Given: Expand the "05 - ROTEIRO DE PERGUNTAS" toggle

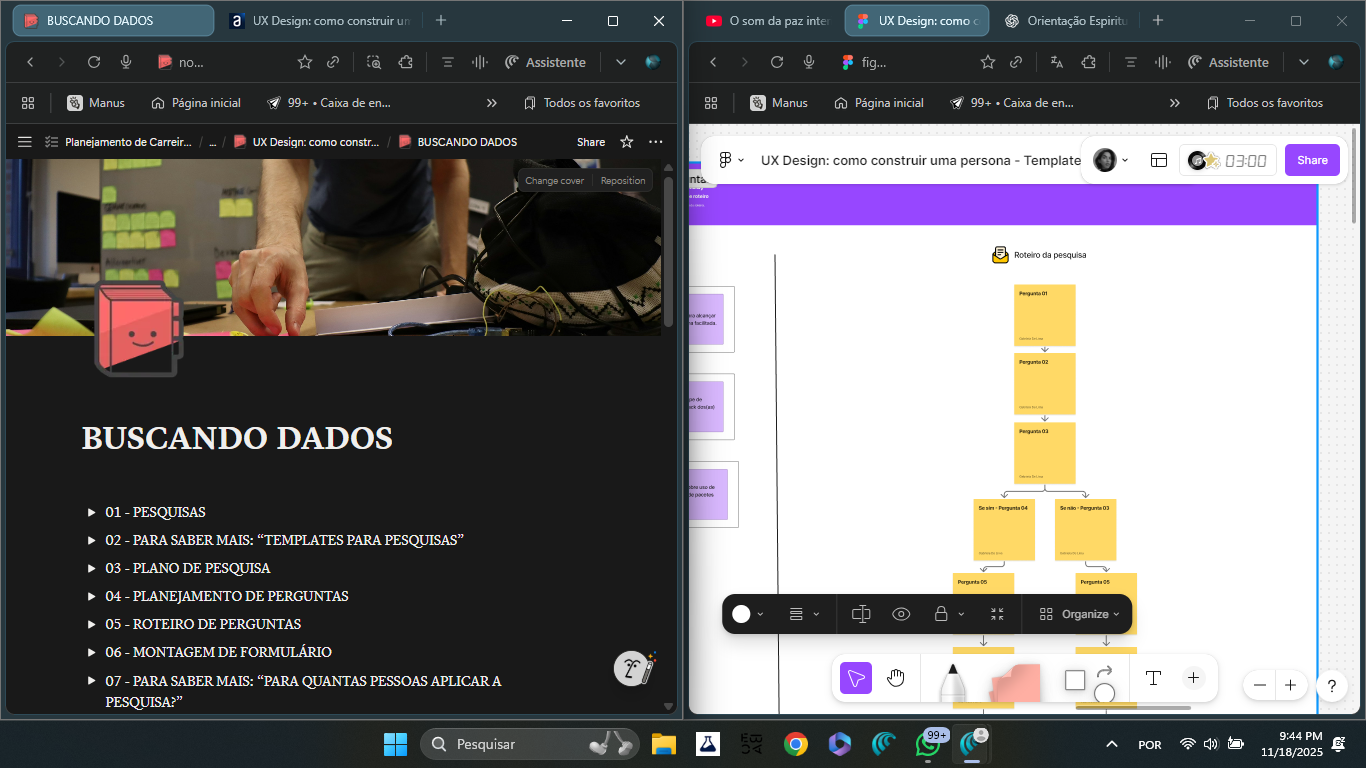Looking at the screenshot, I should coord(91,623).
